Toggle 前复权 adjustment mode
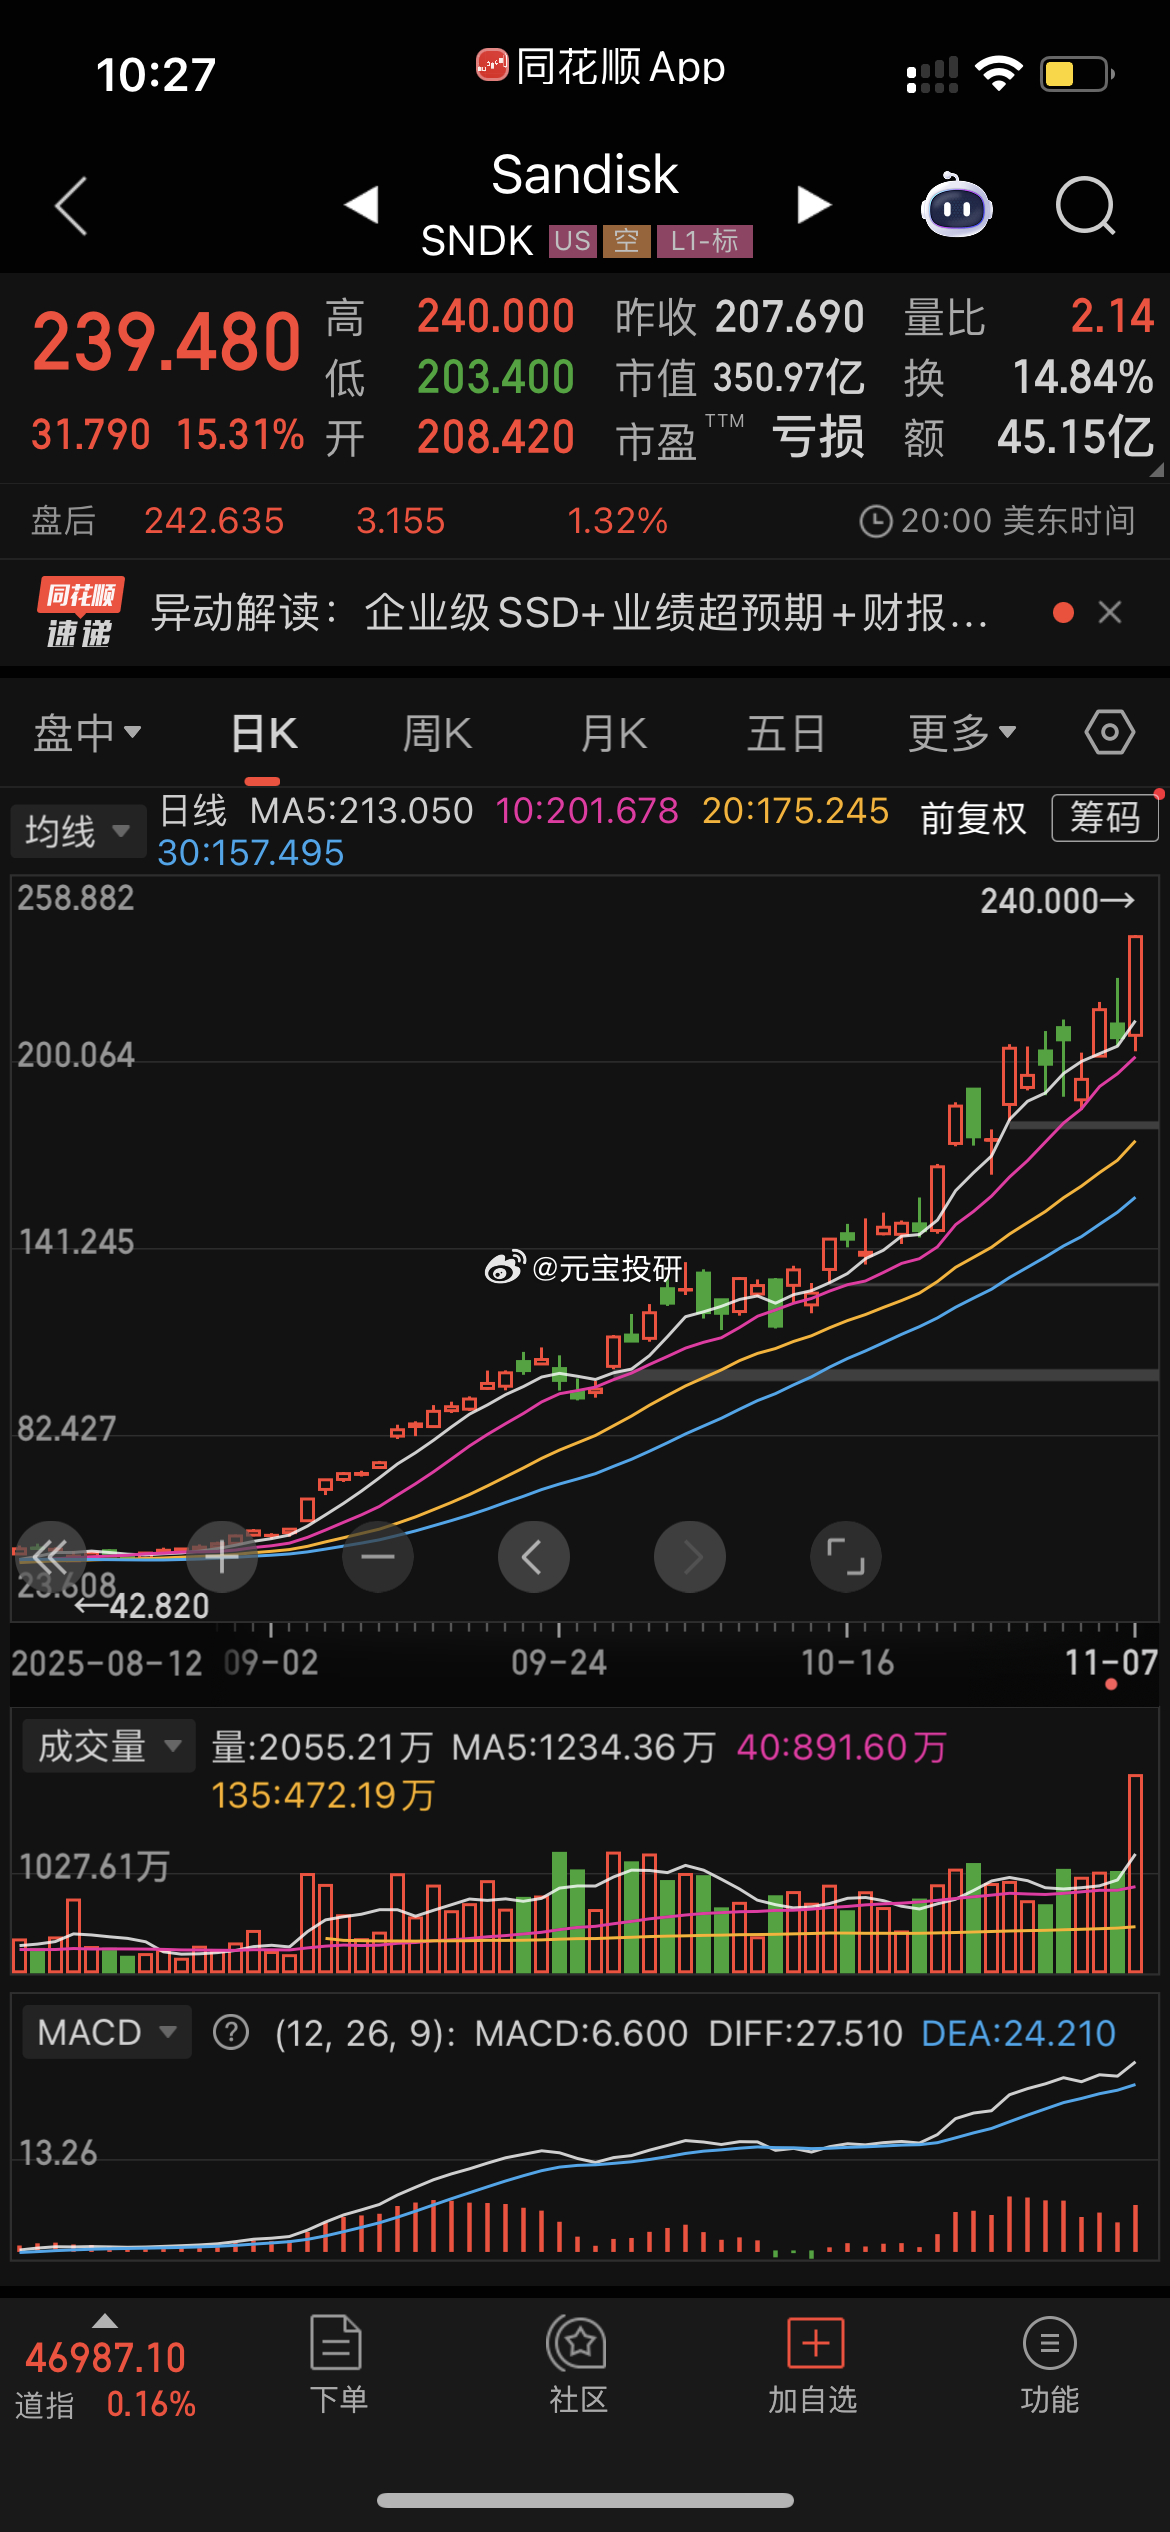 (x=973, y=818)
